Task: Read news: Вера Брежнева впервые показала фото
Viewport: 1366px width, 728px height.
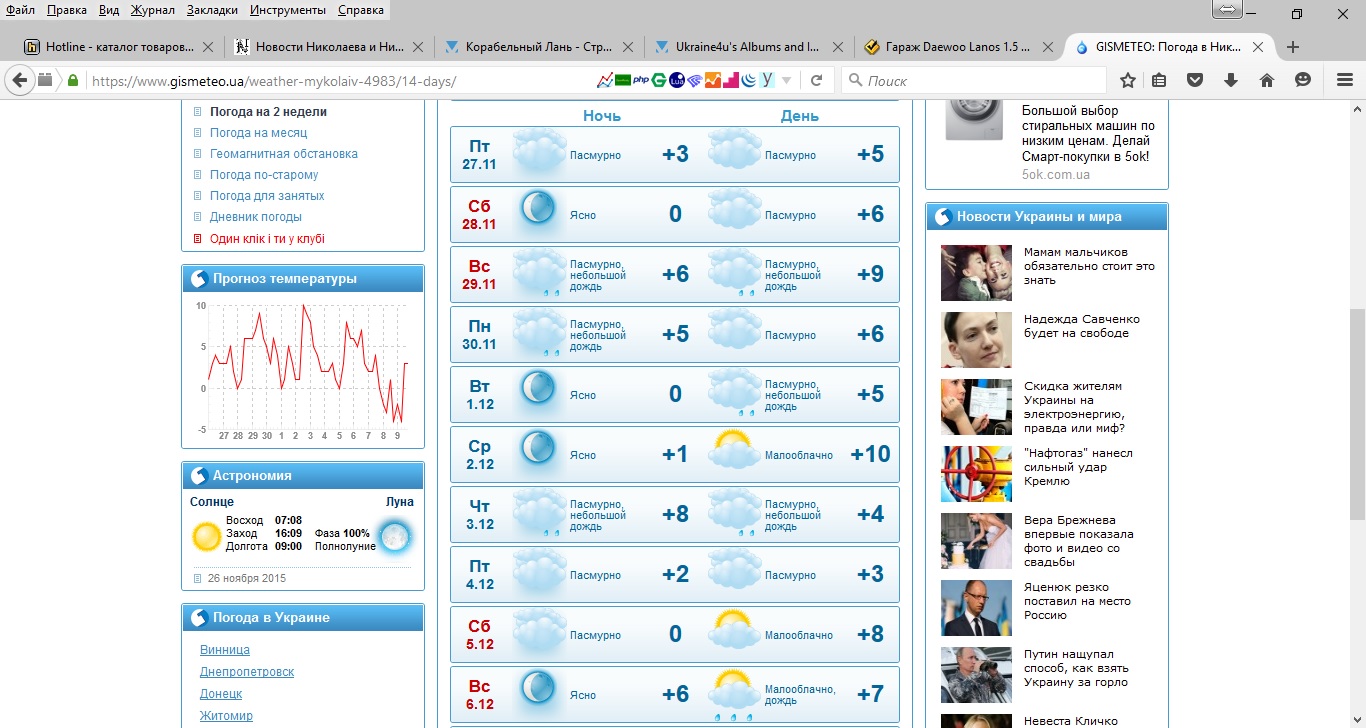Action: click(1079, 541)
